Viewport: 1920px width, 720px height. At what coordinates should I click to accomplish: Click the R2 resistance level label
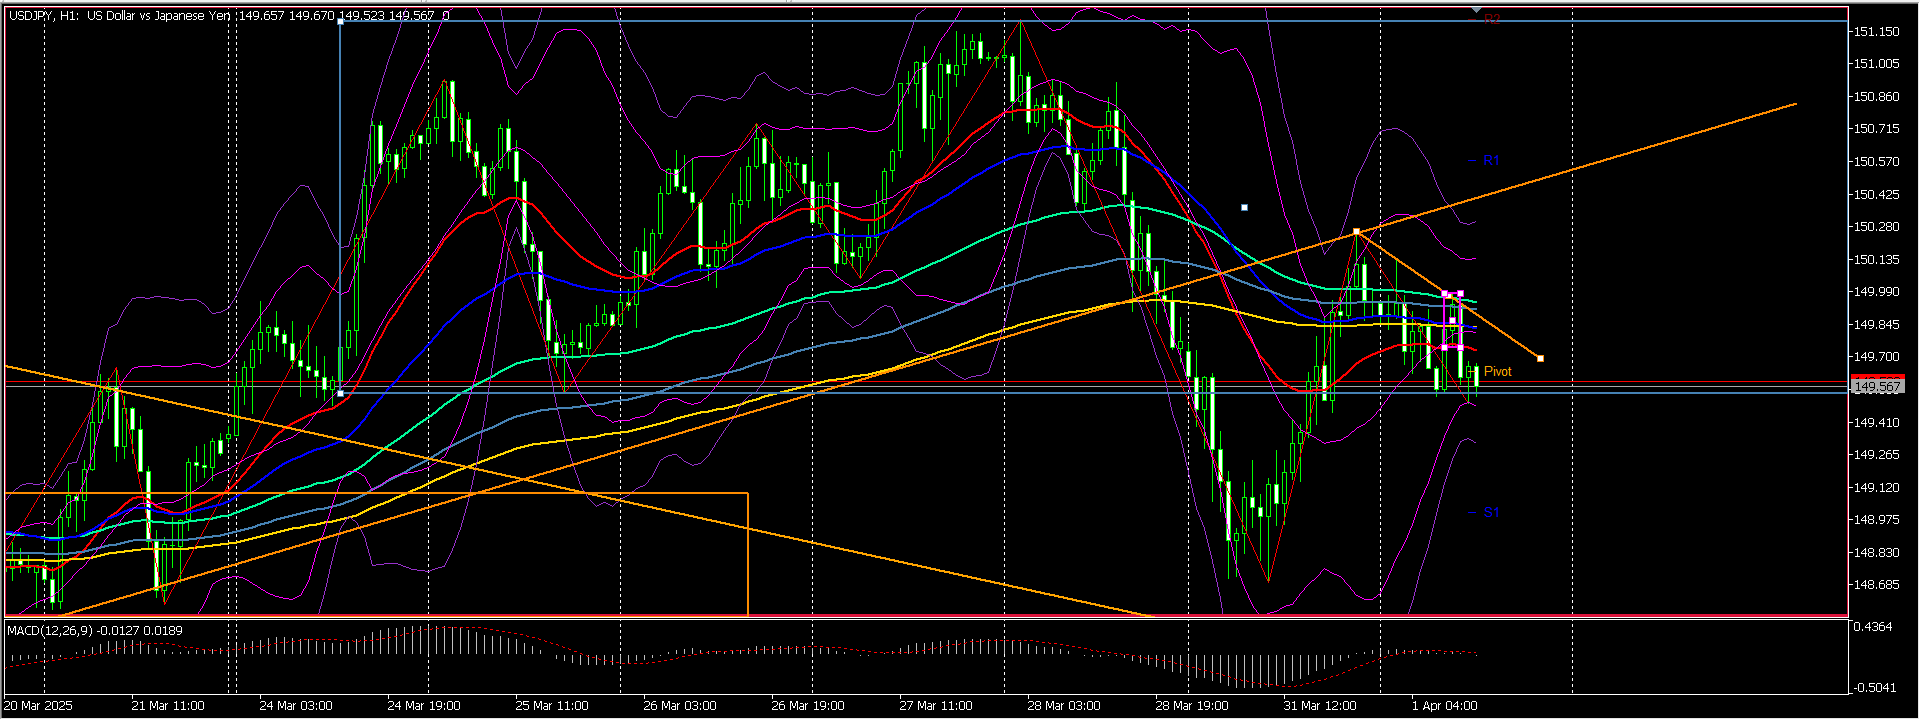coord(1491,18)
